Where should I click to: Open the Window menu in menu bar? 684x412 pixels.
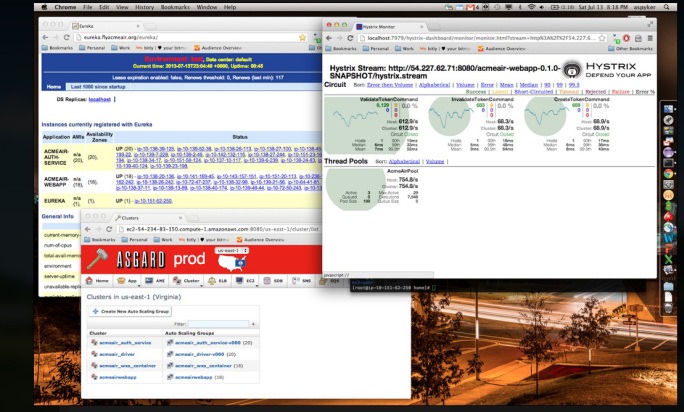tap(207, 7)
